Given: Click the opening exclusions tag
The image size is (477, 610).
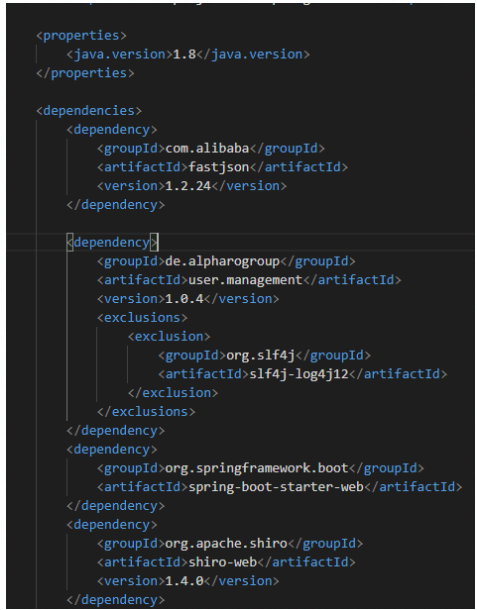Looking at the screenshot, I should (142, 318).
